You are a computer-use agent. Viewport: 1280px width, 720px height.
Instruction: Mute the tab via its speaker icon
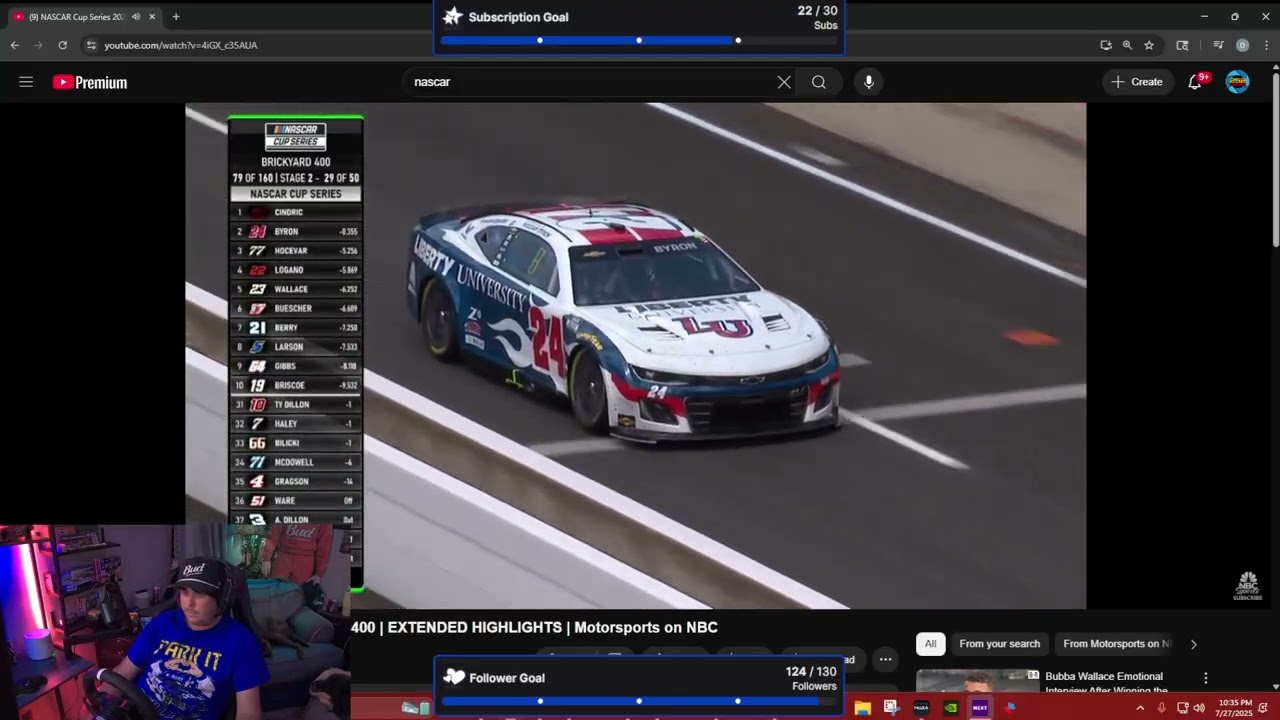coord(136,17)
